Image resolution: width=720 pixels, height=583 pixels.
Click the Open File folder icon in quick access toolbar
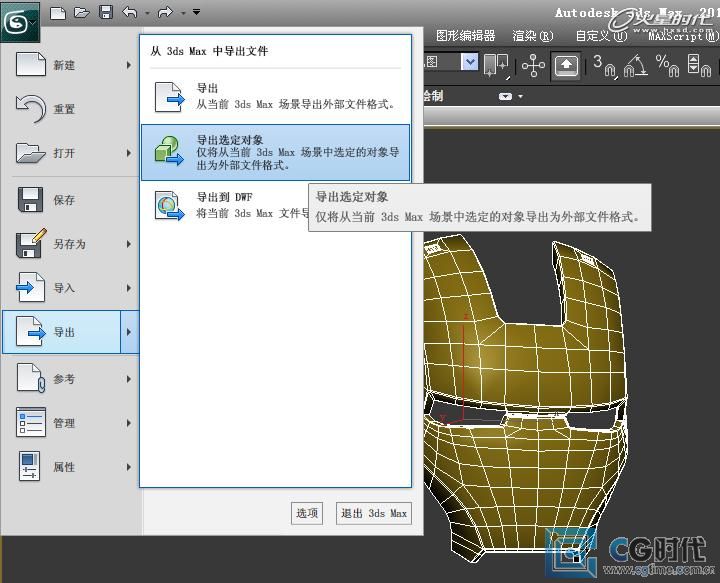pos(81,12)
